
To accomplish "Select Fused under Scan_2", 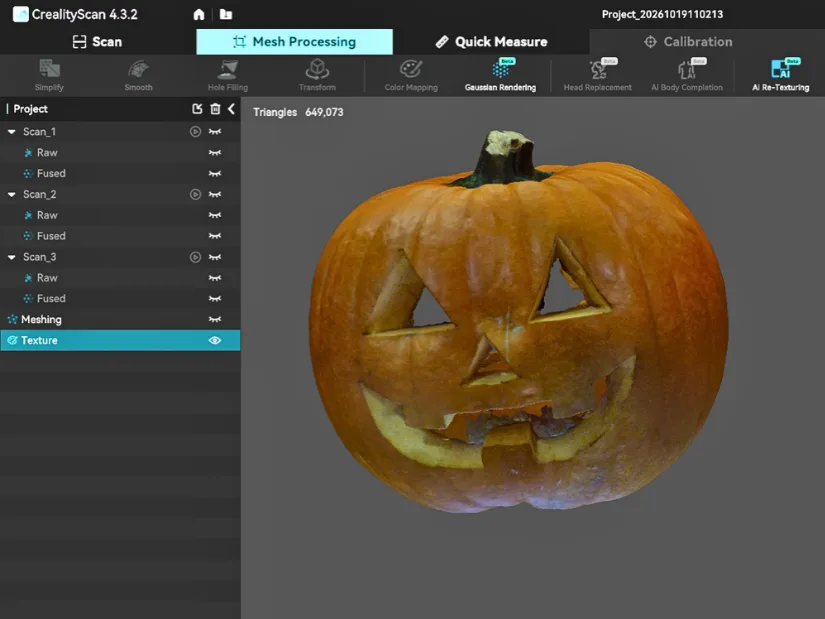I will tap(120, 236).
